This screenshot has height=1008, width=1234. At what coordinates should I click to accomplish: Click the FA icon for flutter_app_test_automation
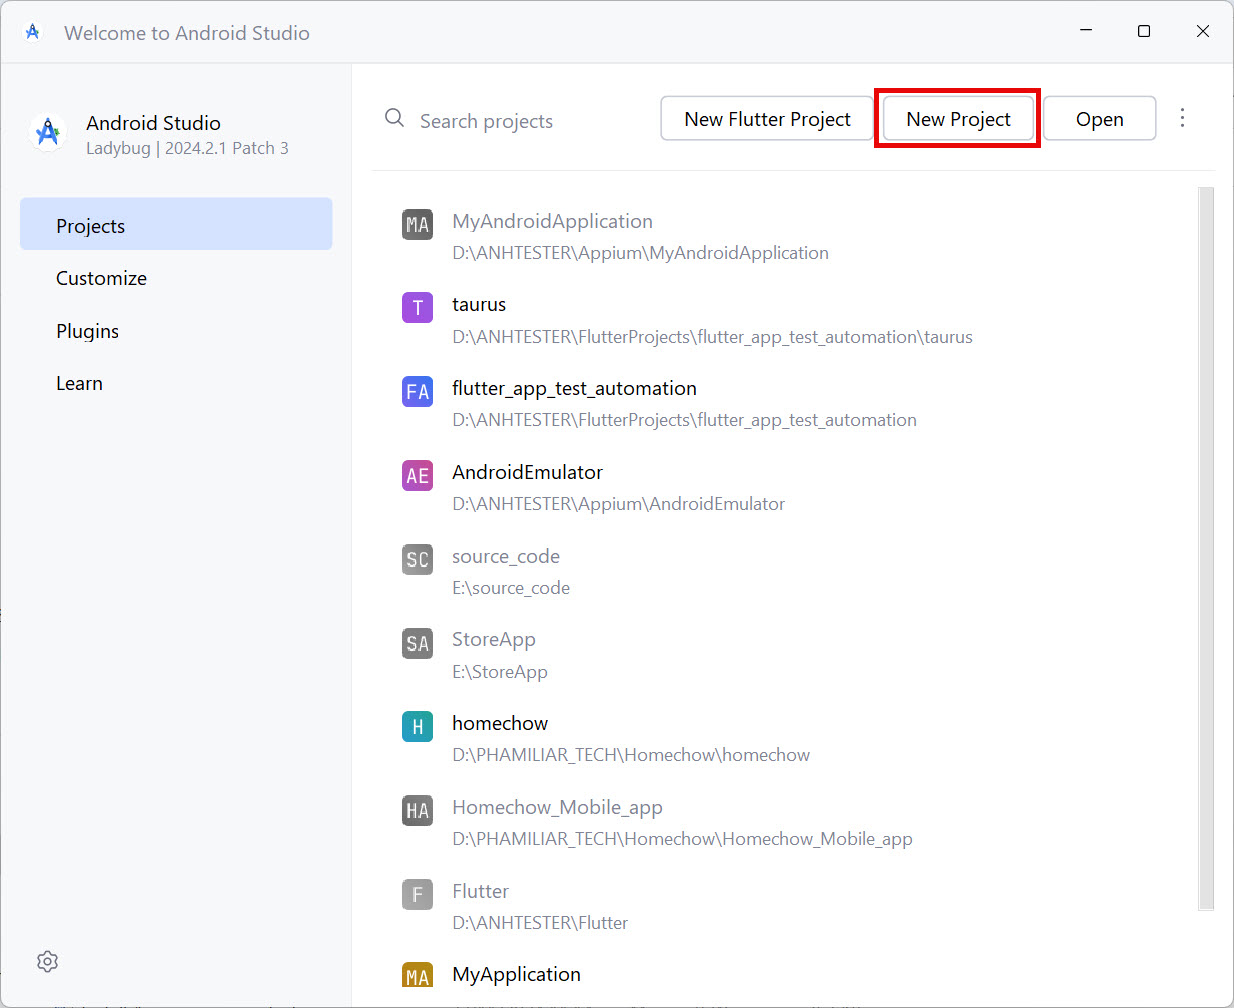point(417,391)
